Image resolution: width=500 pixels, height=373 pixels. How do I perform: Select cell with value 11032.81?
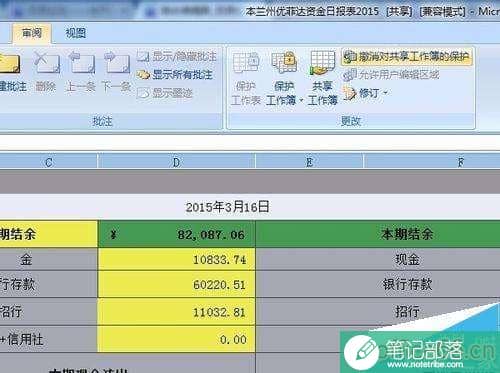[x=177, y=312]
